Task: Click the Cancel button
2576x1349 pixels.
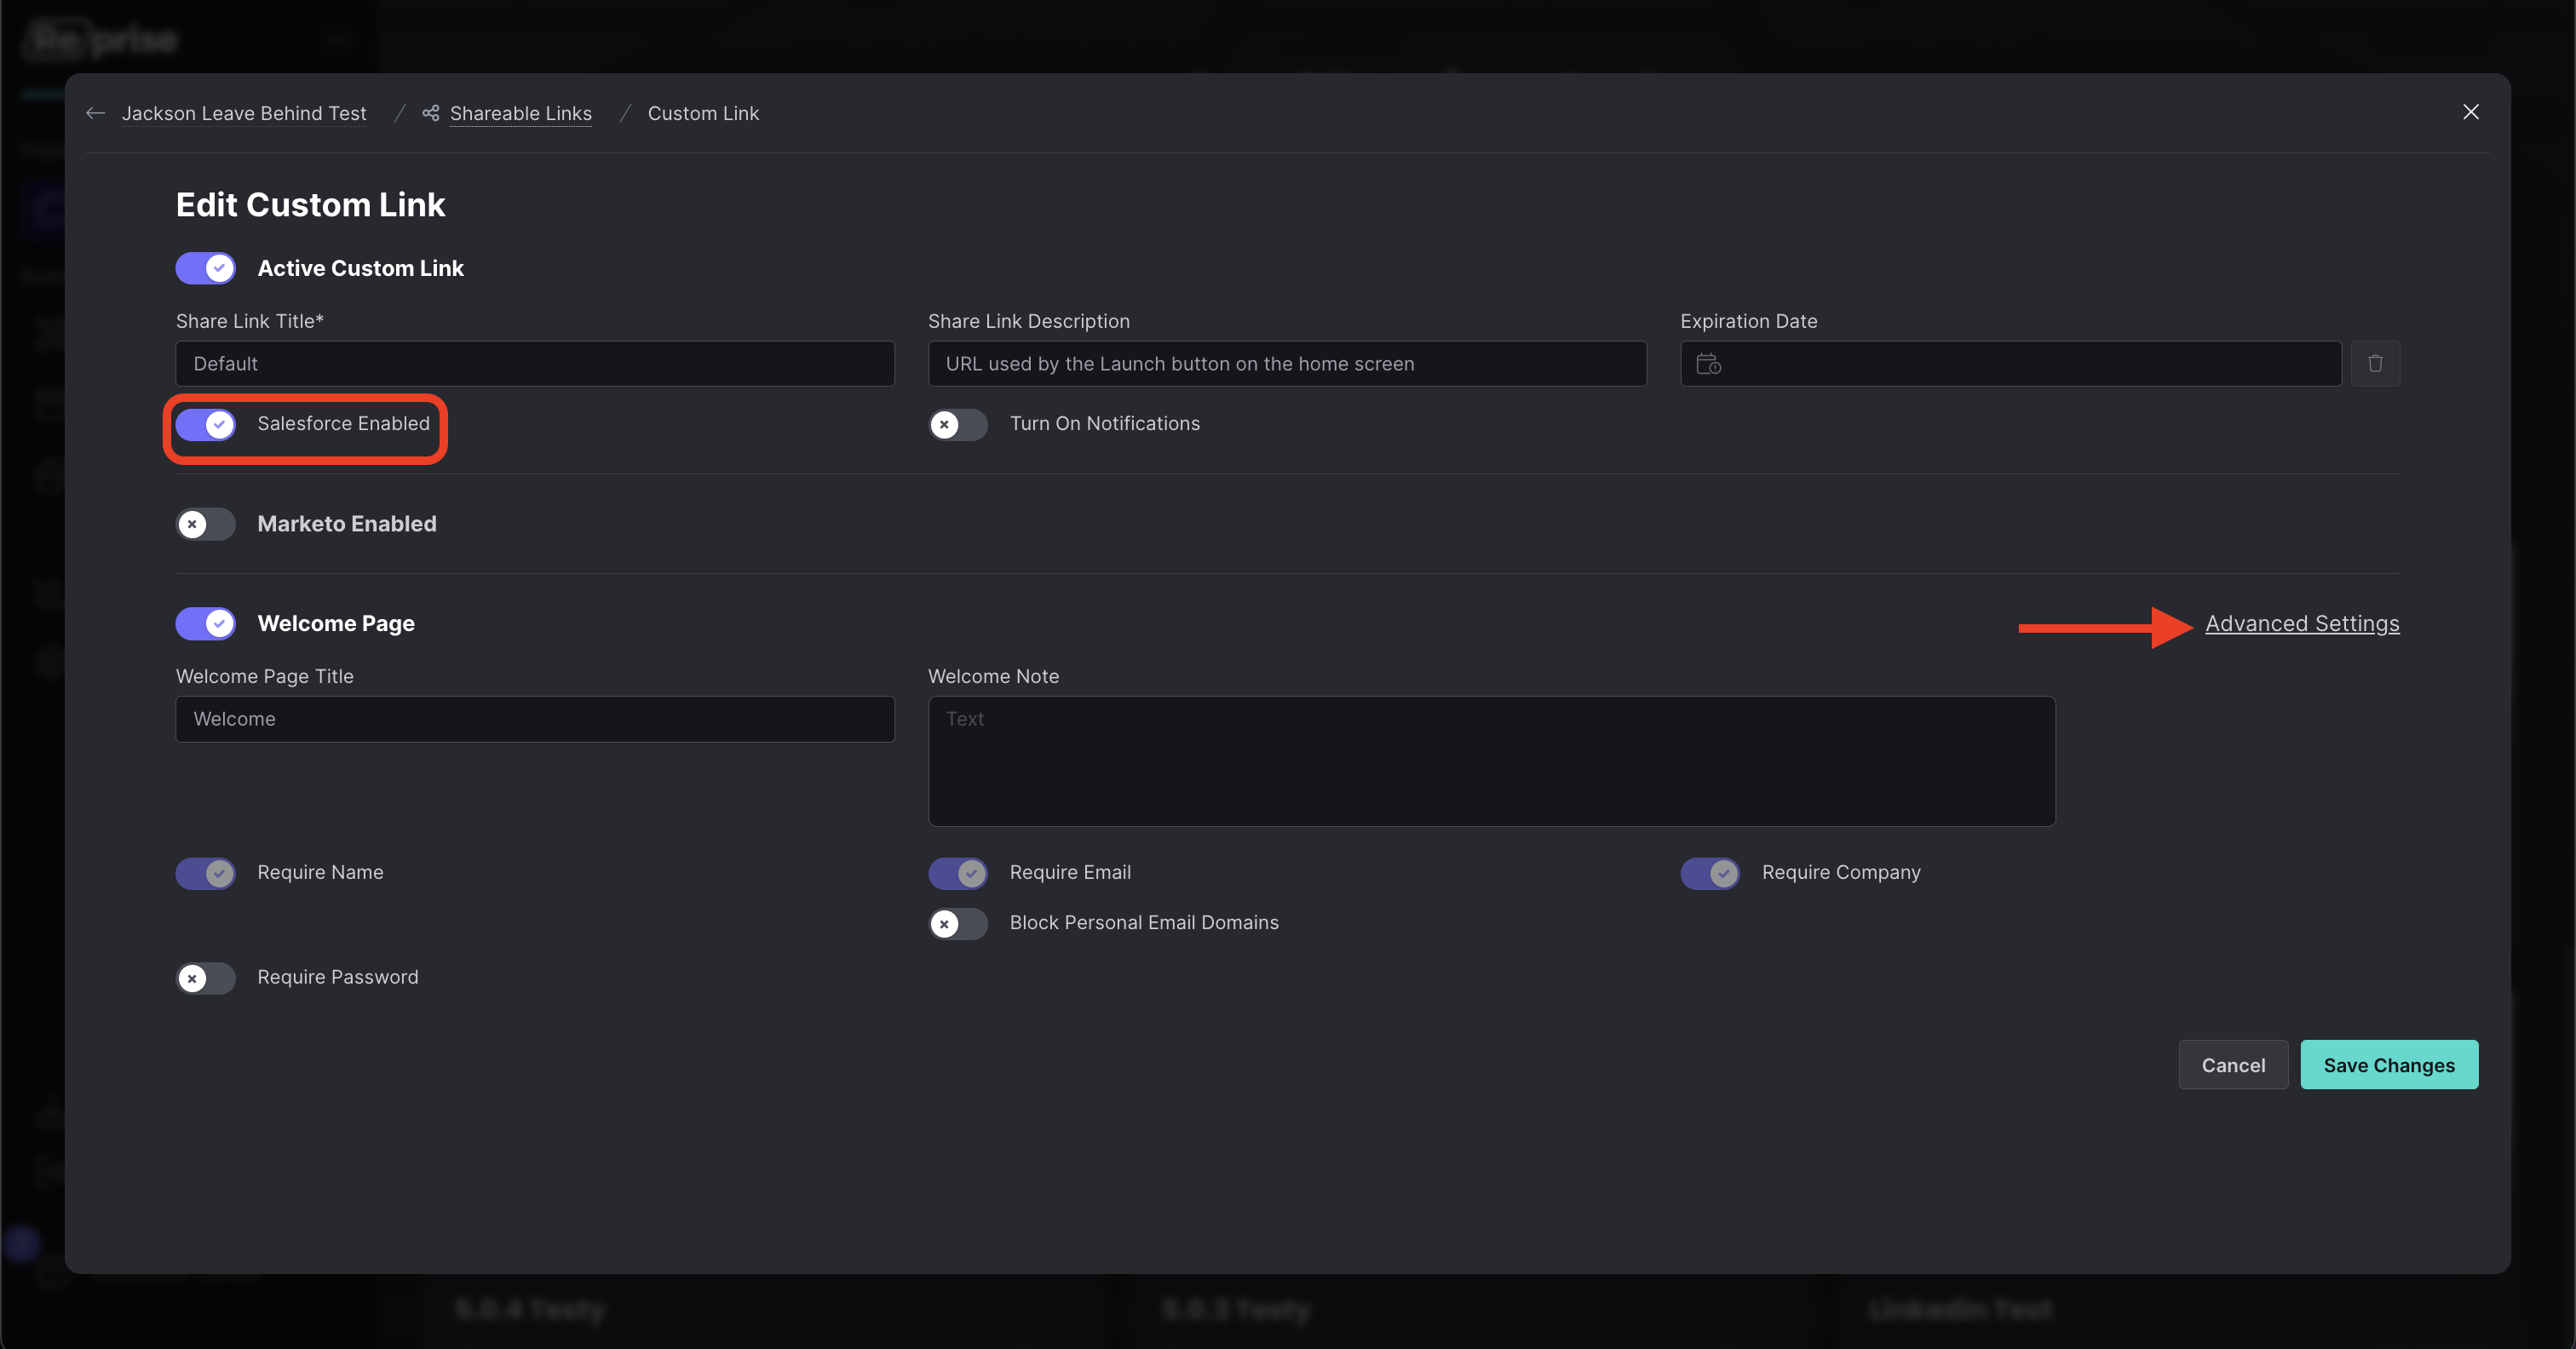Action: coord(2233,1065)
